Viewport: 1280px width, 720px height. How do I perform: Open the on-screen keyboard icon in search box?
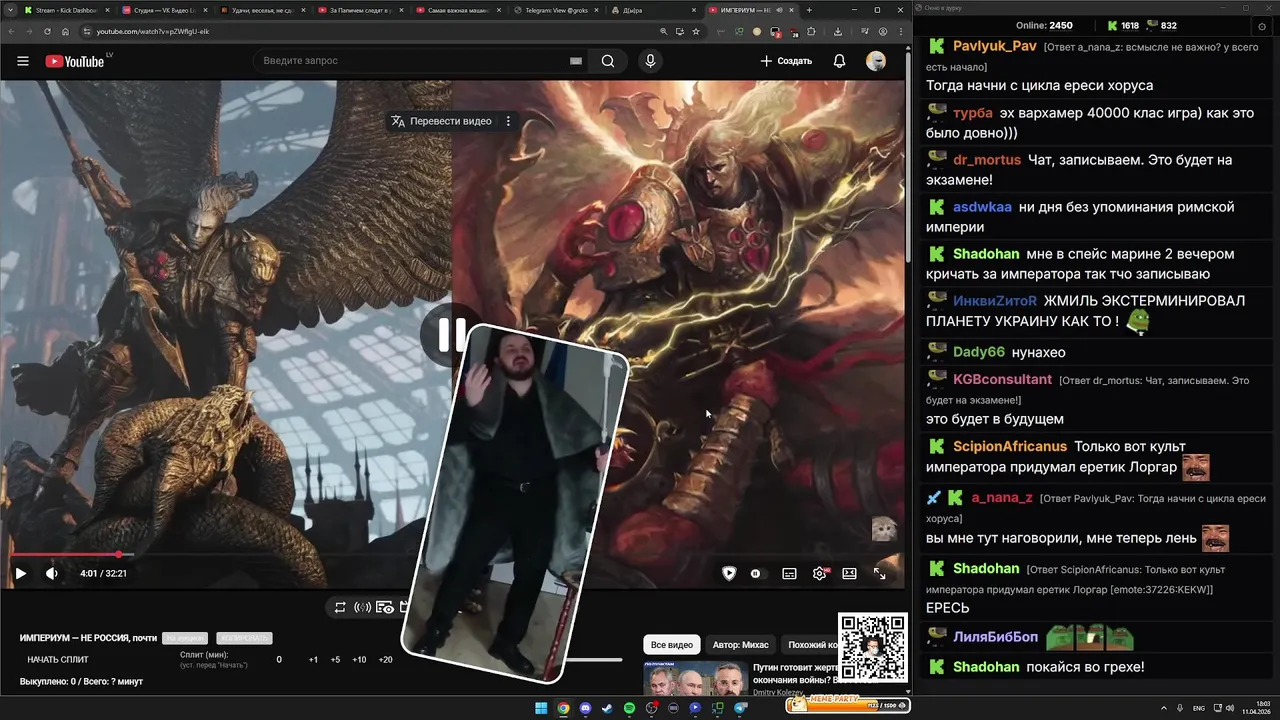click(576, 61)
